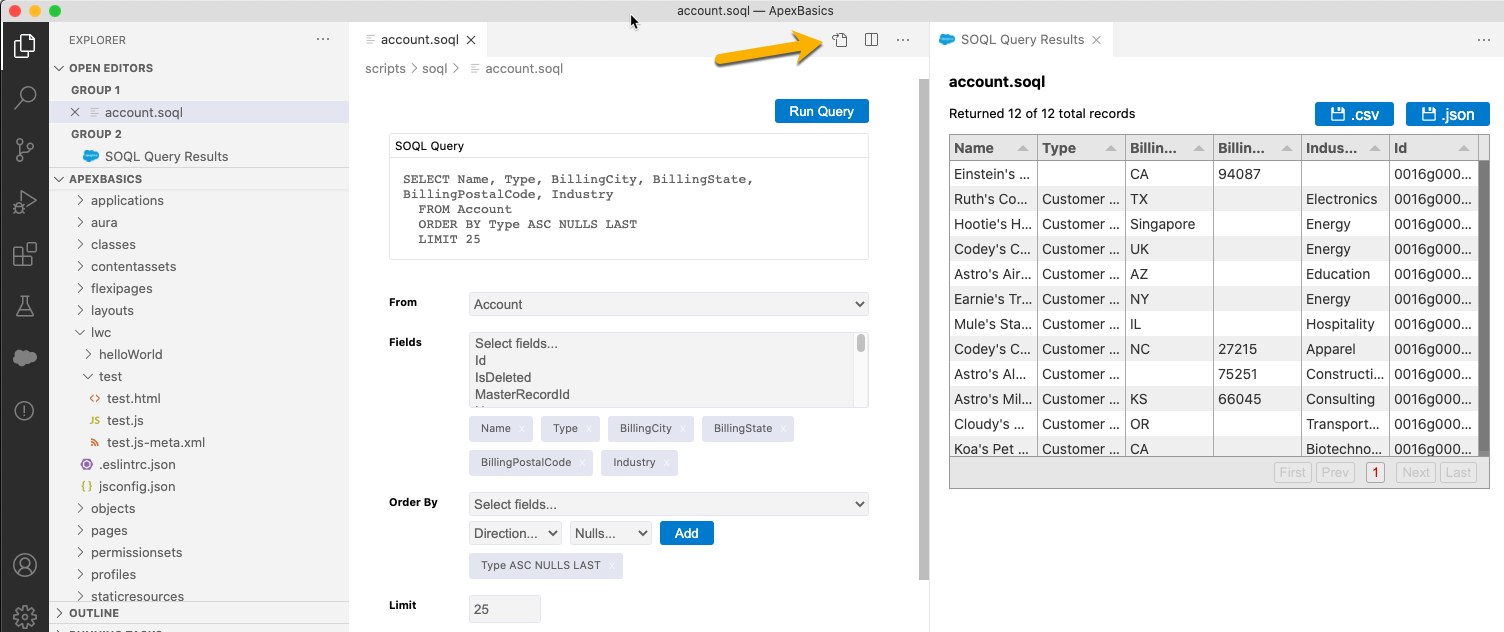Save query results as .json
Viewport: 1504px width, 632px height.
click(1447, 113)
